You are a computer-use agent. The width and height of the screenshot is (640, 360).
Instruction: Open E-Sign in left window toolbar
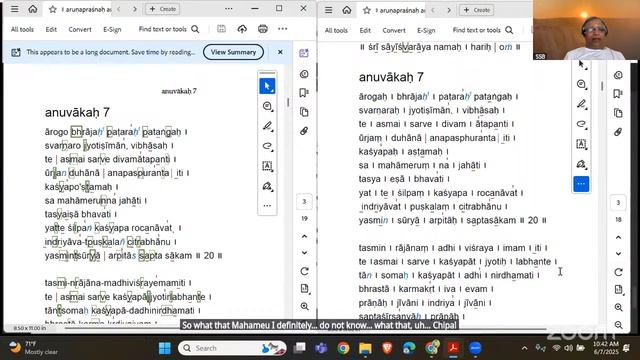click(x=112, y=29)
